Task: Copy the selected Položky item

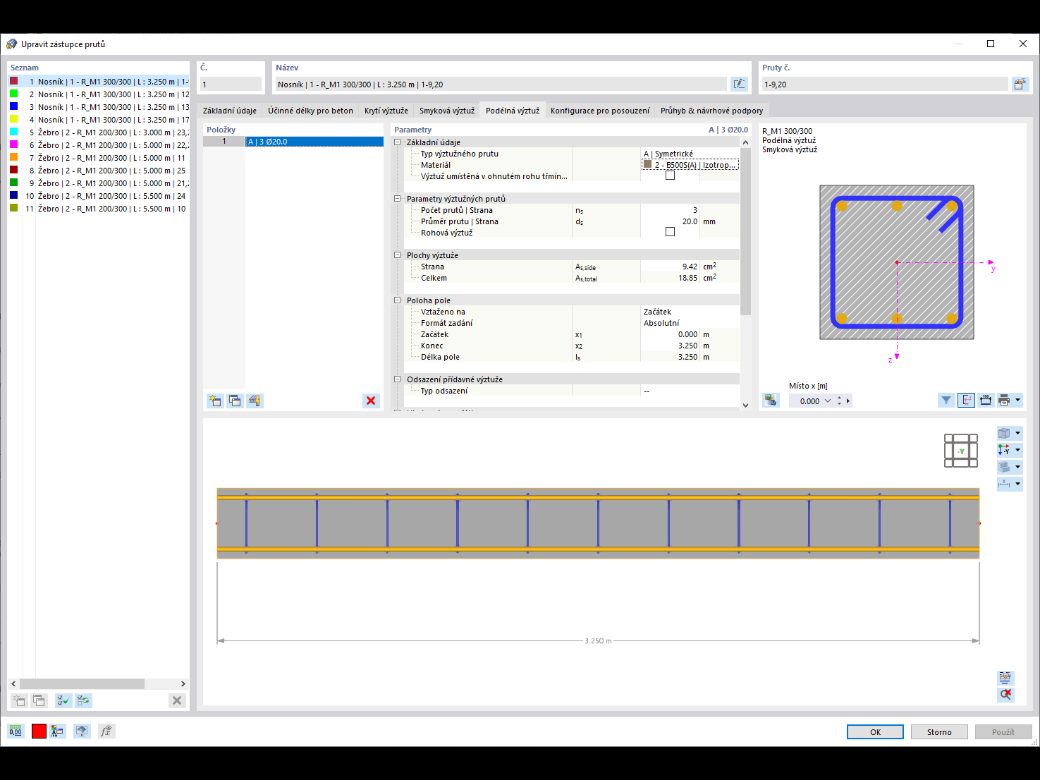Action: [235, 401]
